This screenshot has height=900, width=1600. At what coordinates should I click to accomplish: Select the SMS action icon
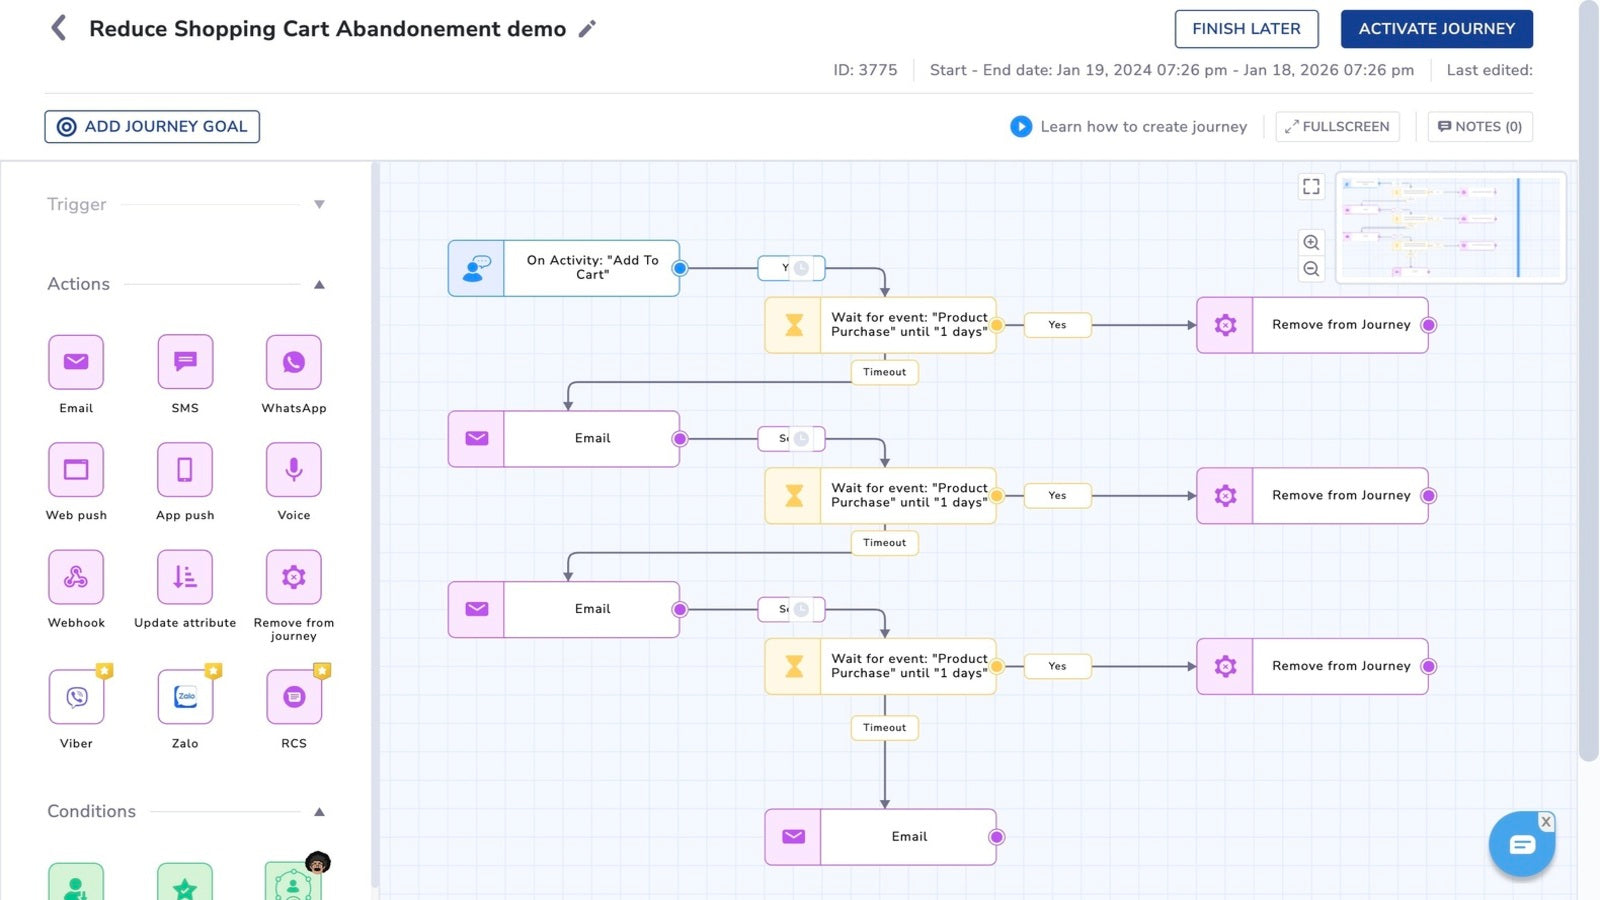[184, 361]
